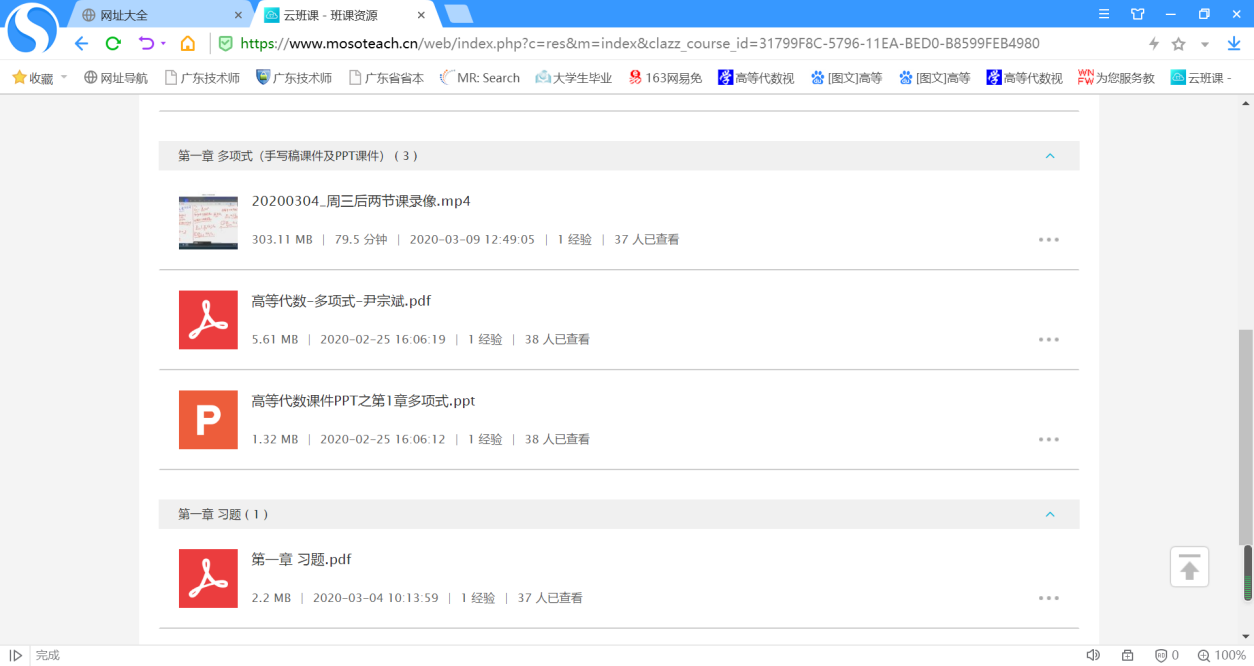Open the browser hamburger menu

coord(1104,14)
